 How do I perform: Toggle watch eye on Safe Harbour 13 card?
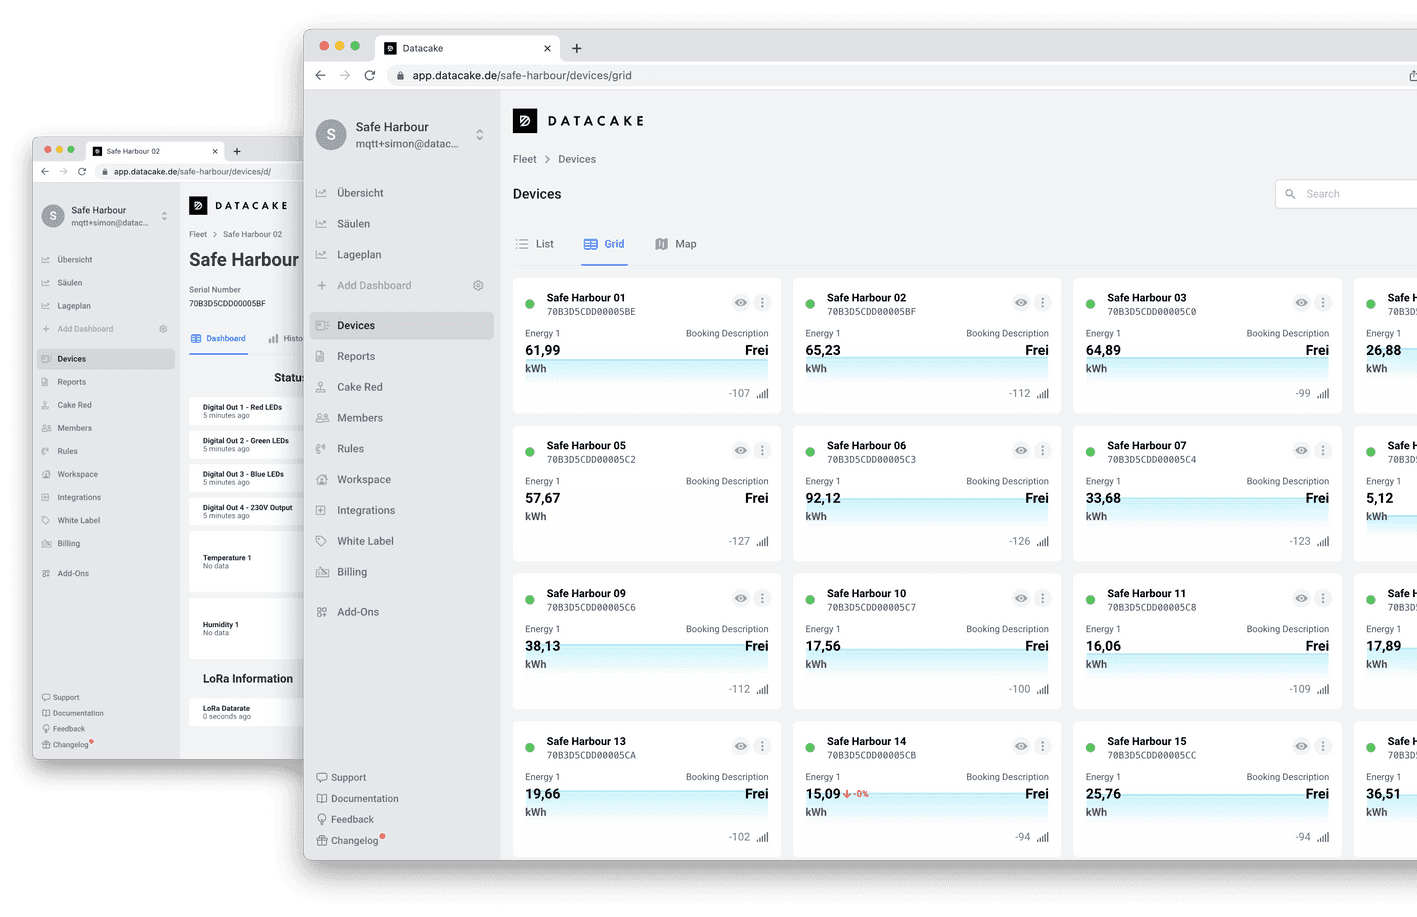[x=740, y=746]
